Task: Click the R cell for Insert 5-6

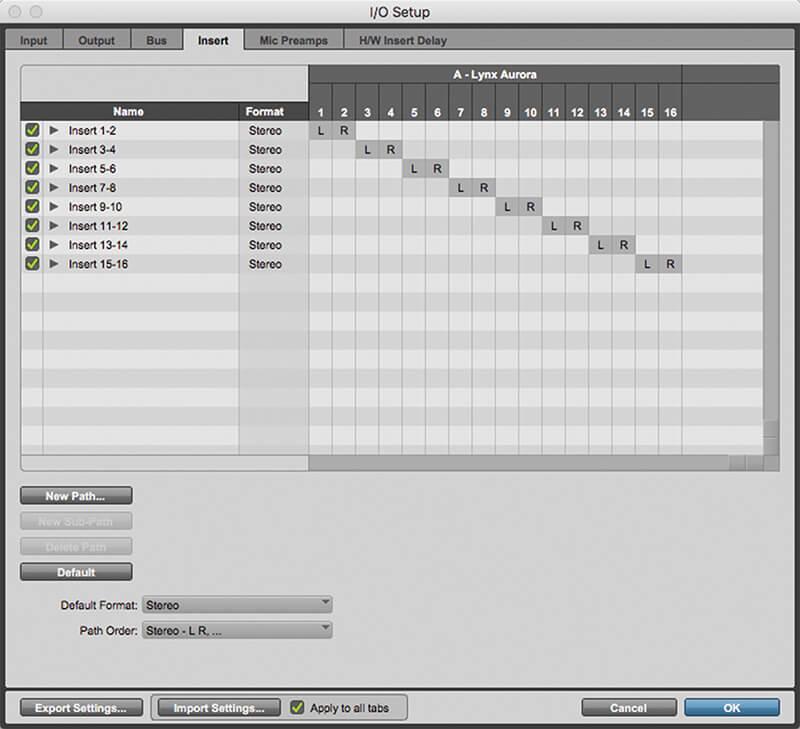Action: [x=438, y=169]
